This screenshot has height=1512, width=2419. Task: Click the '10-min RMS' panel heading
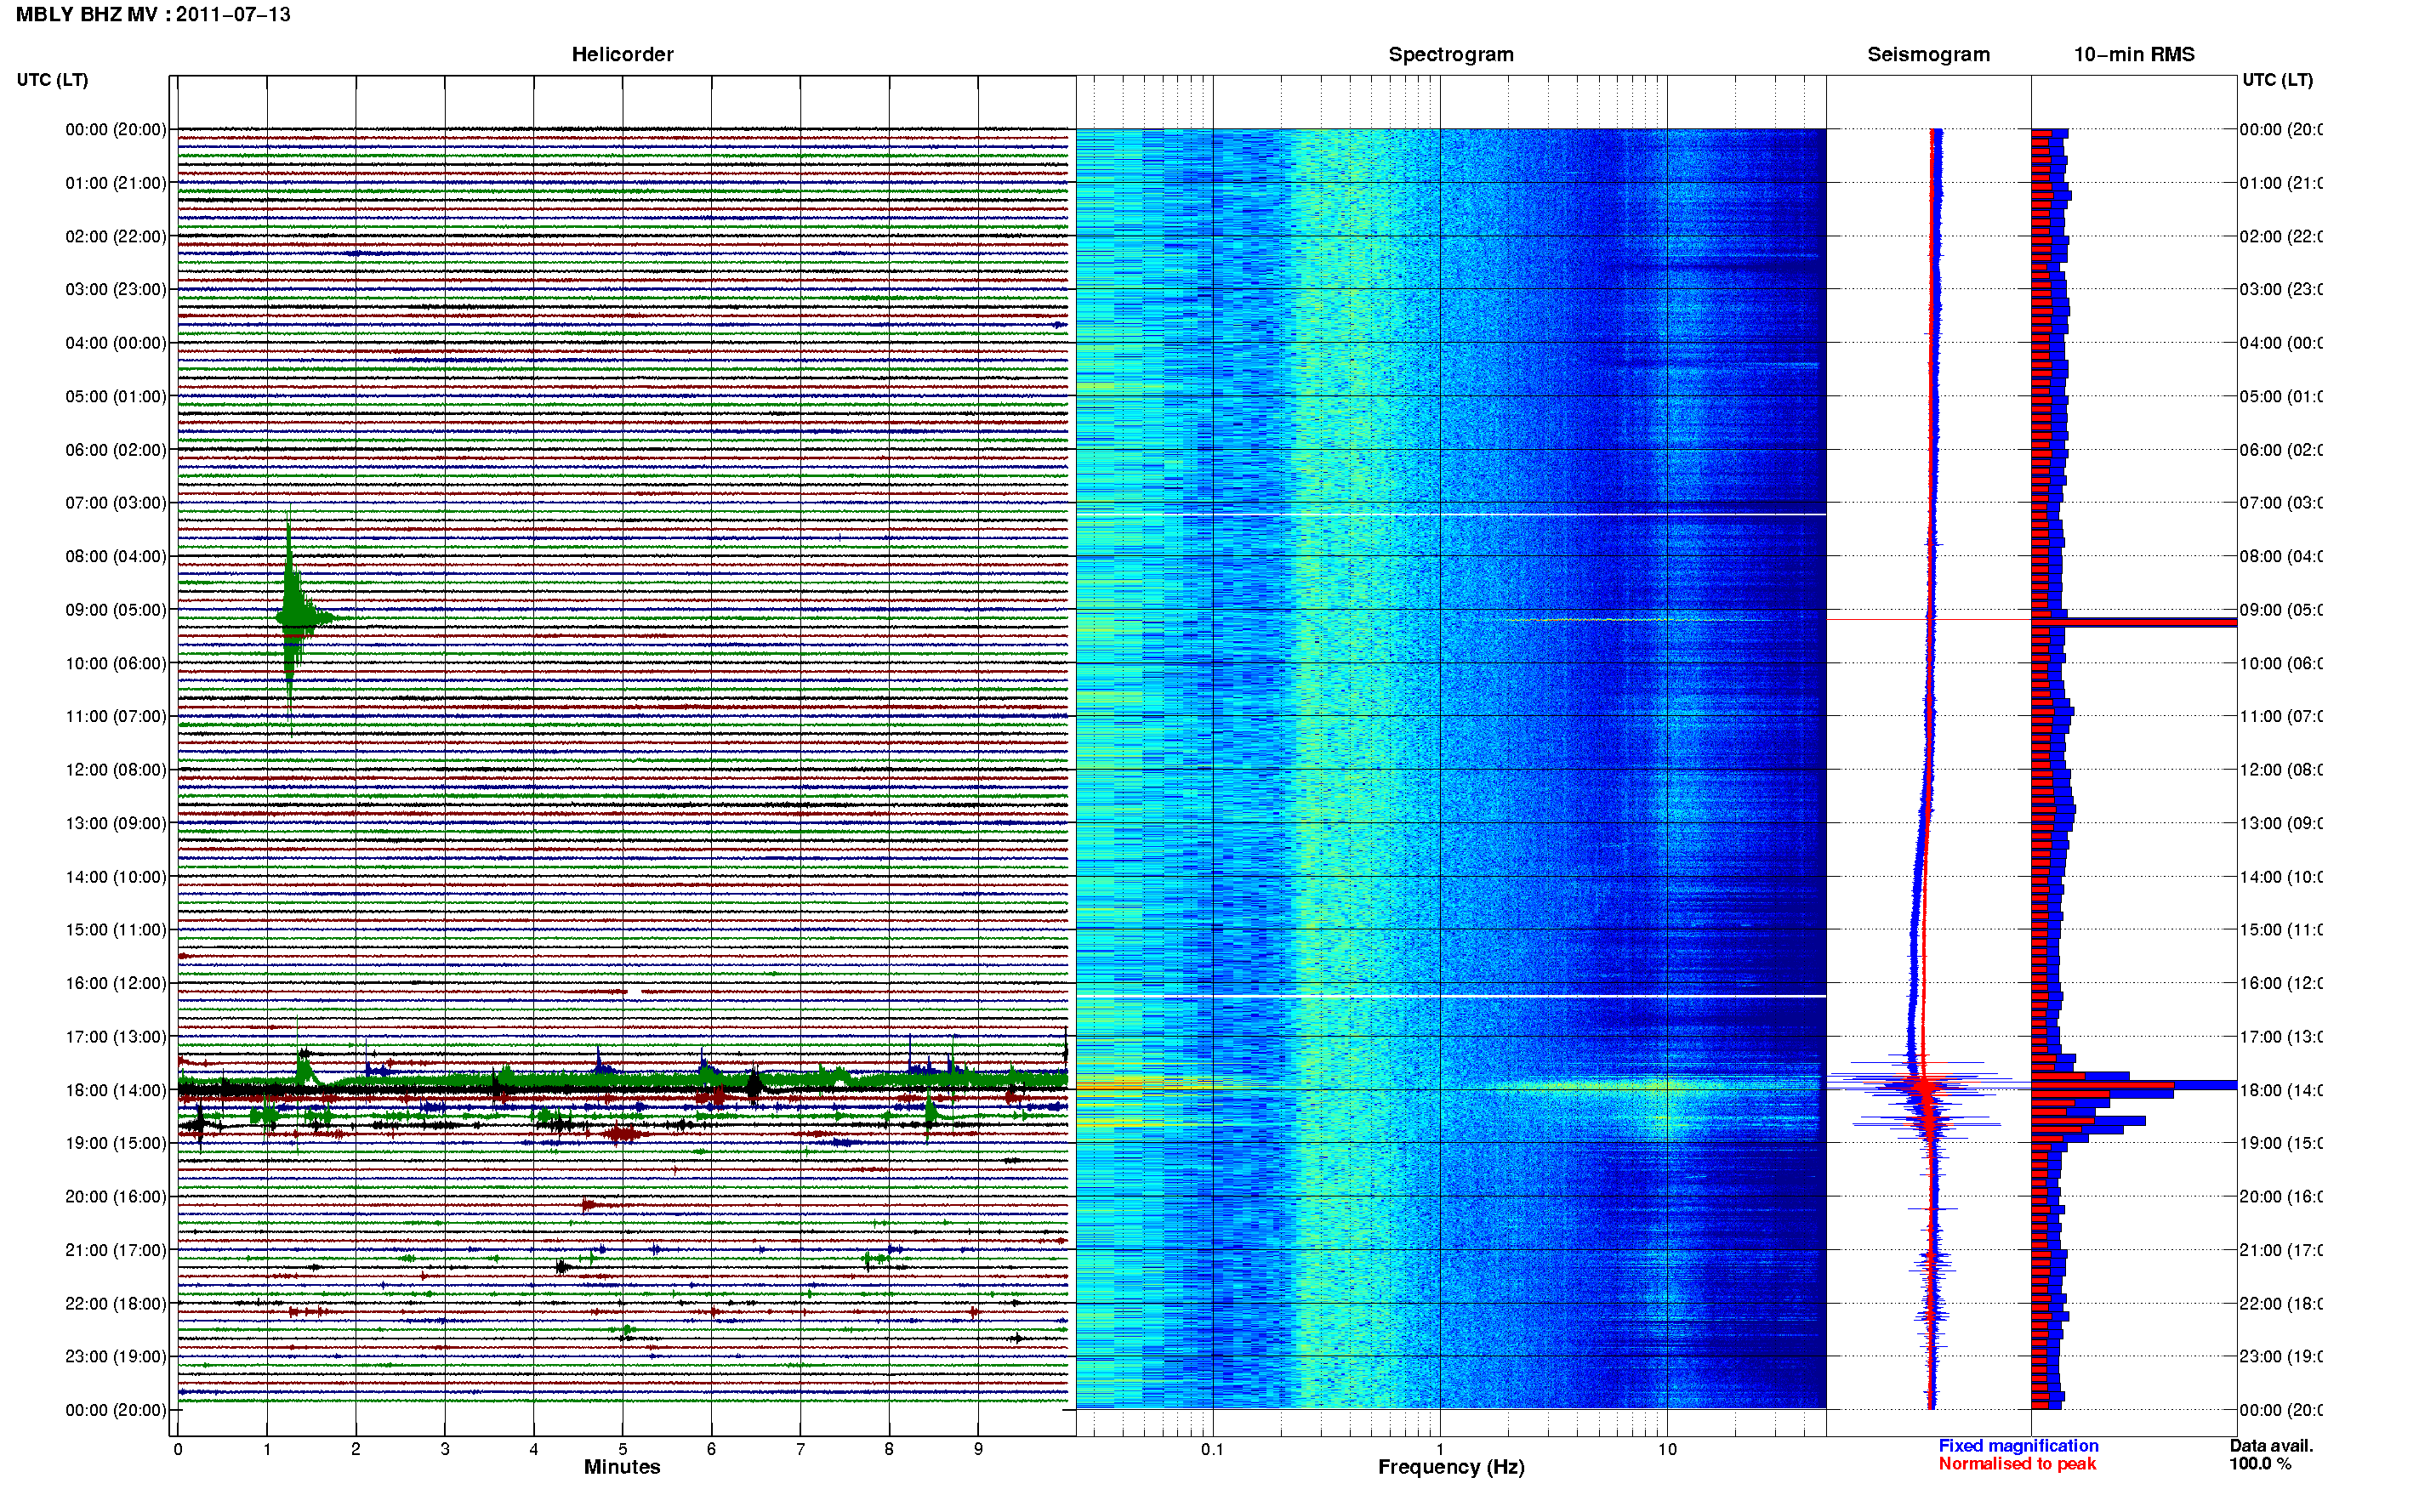2133,54
